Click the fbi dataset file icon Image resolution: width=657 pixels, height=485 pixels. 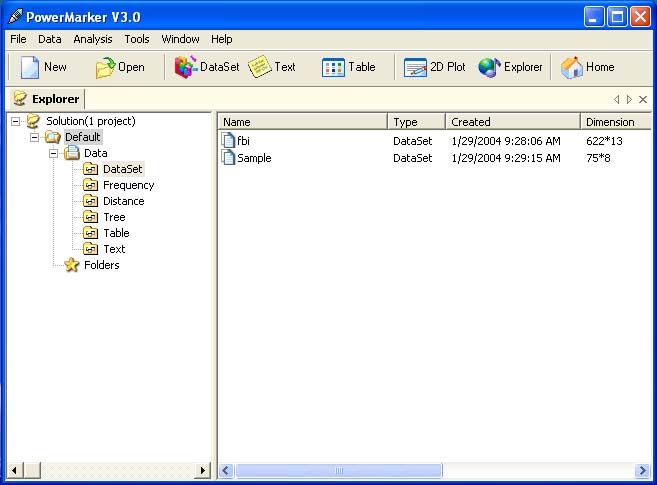click(x=228, y=140)
